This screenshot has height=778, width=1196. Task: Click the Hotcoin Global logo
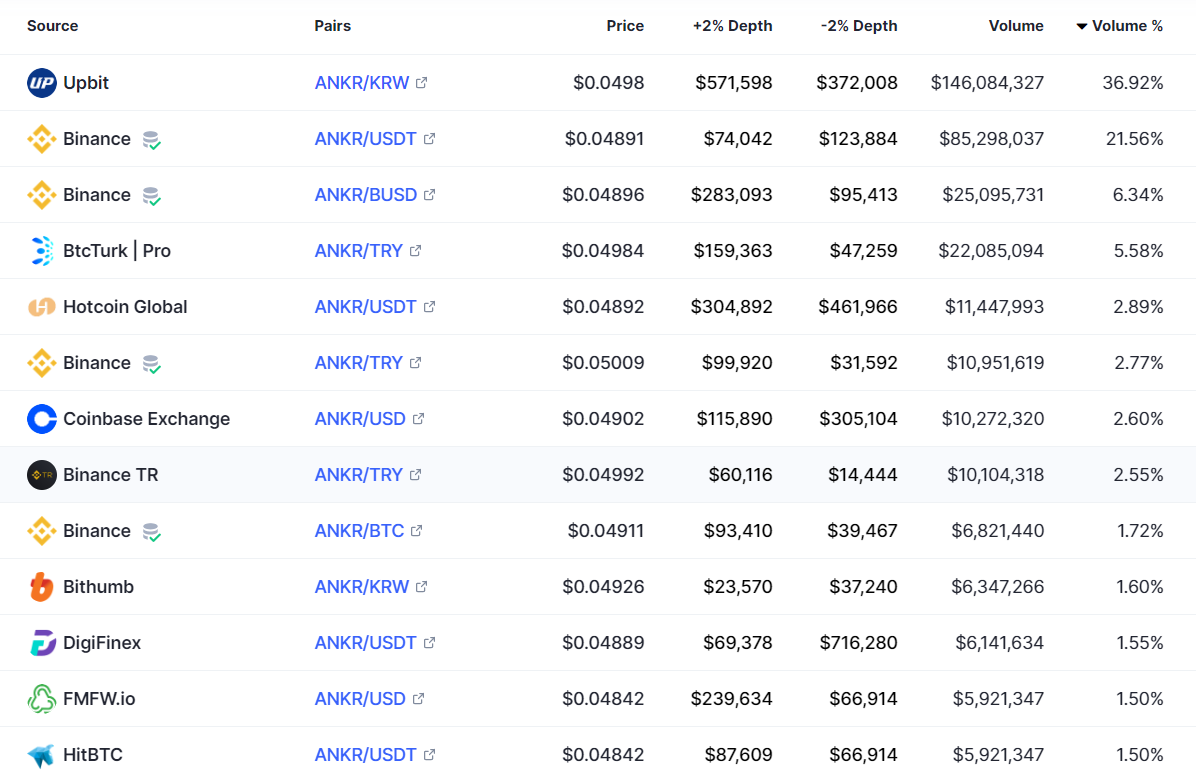pos(41,307)
